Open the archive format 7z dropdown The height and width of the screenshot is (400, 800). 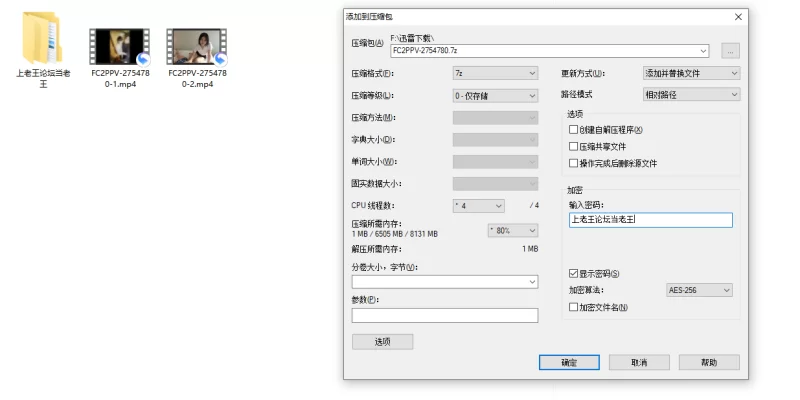[x=495, y=74]
